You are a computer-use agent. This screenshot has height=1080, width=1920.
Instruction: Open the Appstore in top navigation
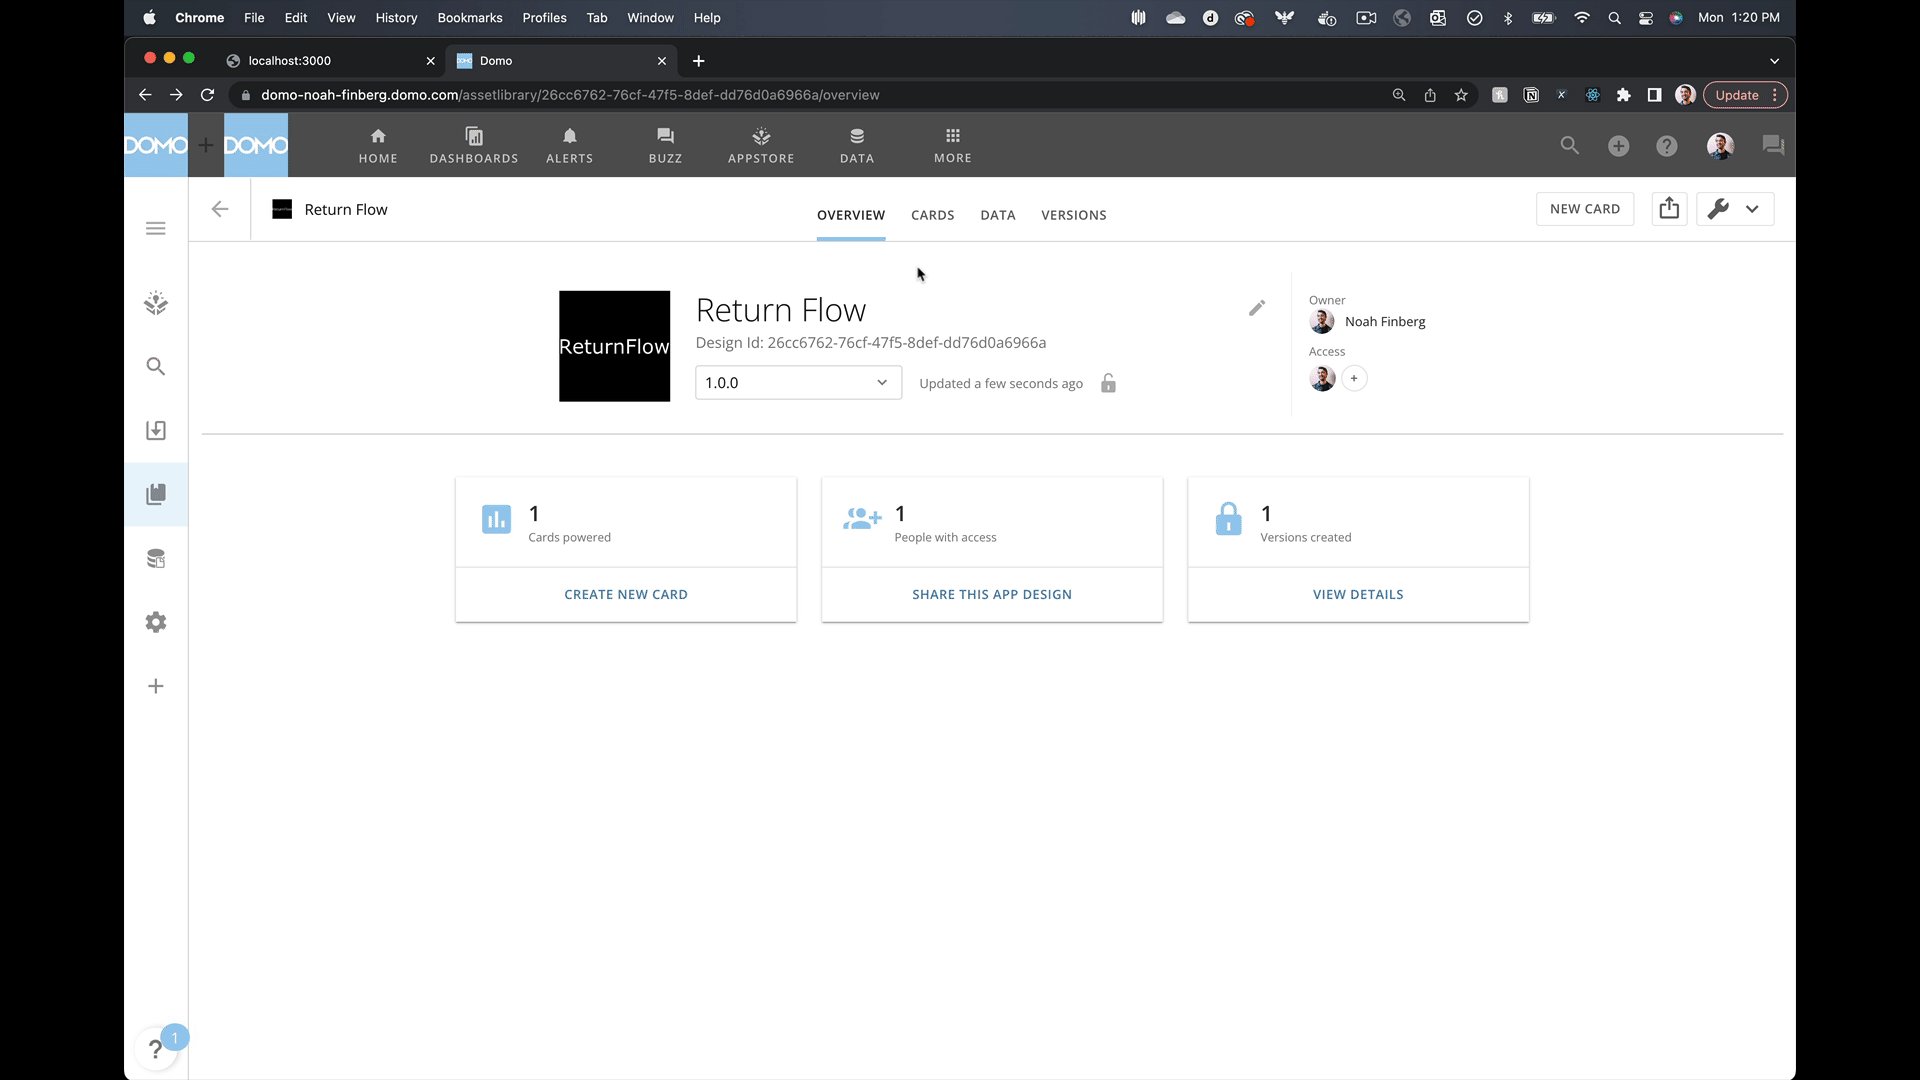click(760, 145)
